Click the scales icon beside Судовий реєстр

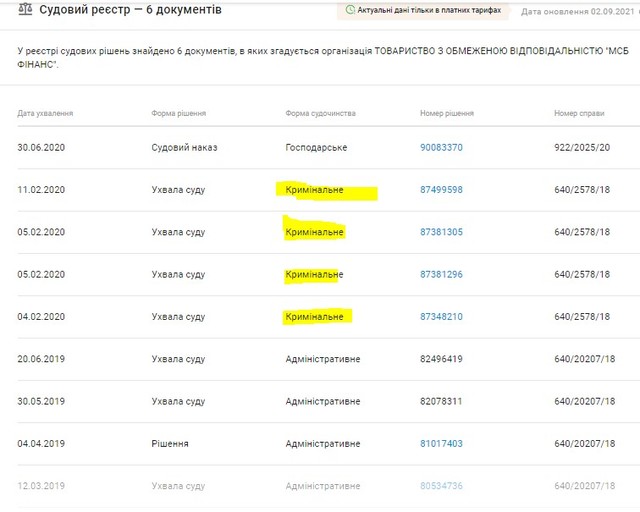pos(25,10)
